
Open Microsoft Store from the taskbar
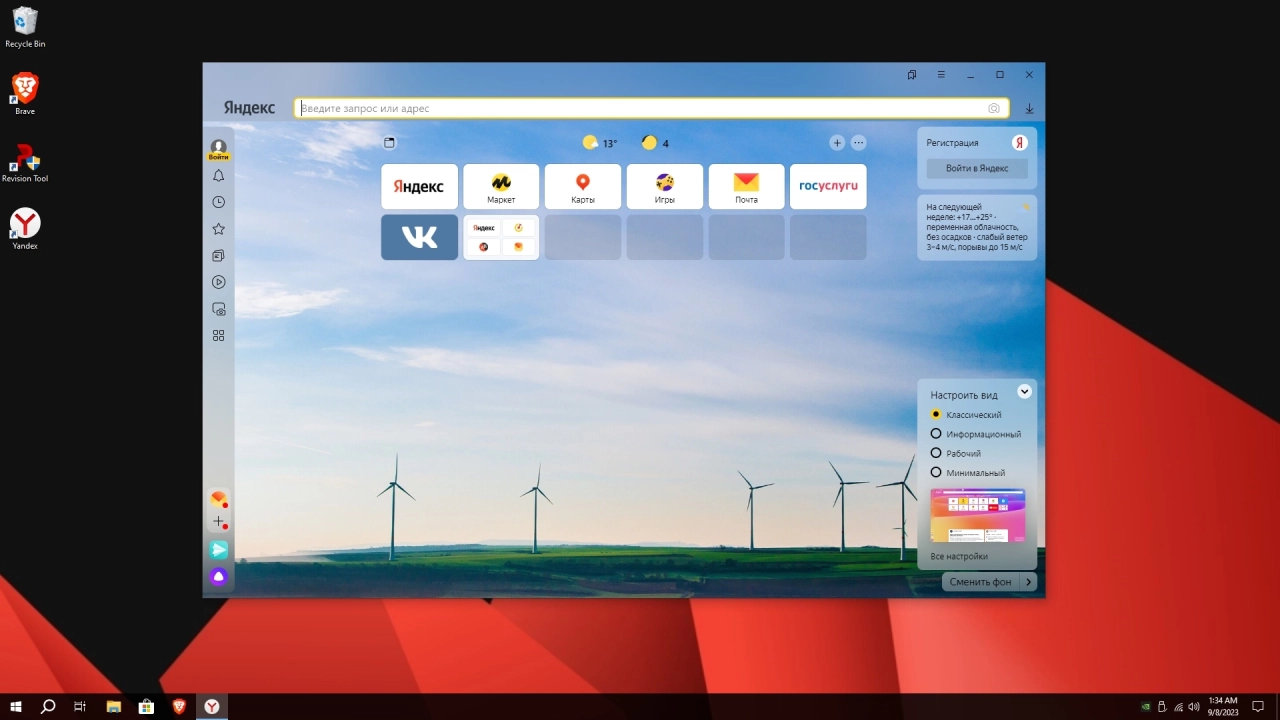coord(146,707)
